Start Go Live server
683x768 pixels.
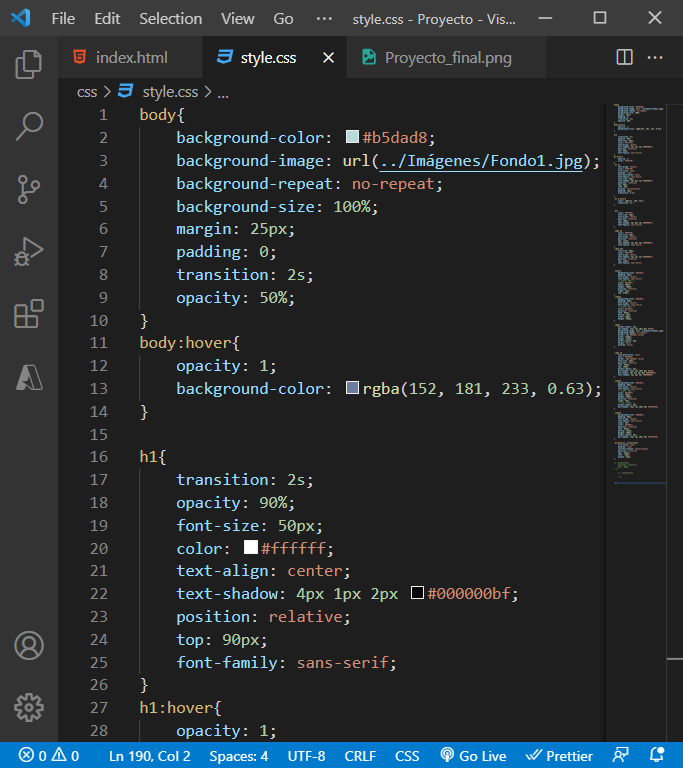point(473,756)
